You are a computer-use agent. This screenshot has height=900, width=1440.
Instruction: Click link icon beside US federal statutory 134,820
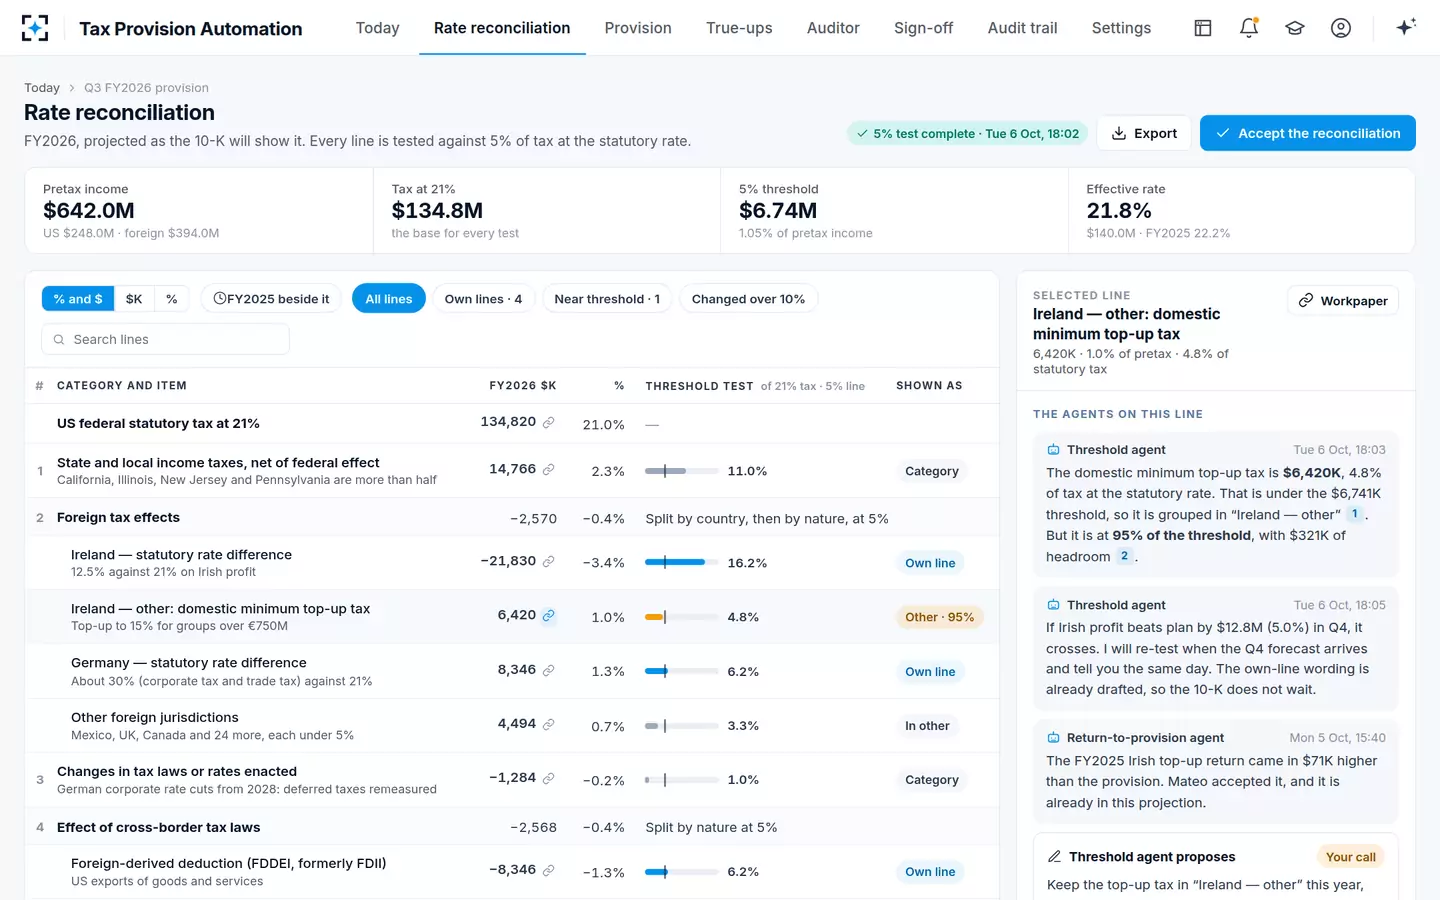pyautogui.click(x=548, y=422)
